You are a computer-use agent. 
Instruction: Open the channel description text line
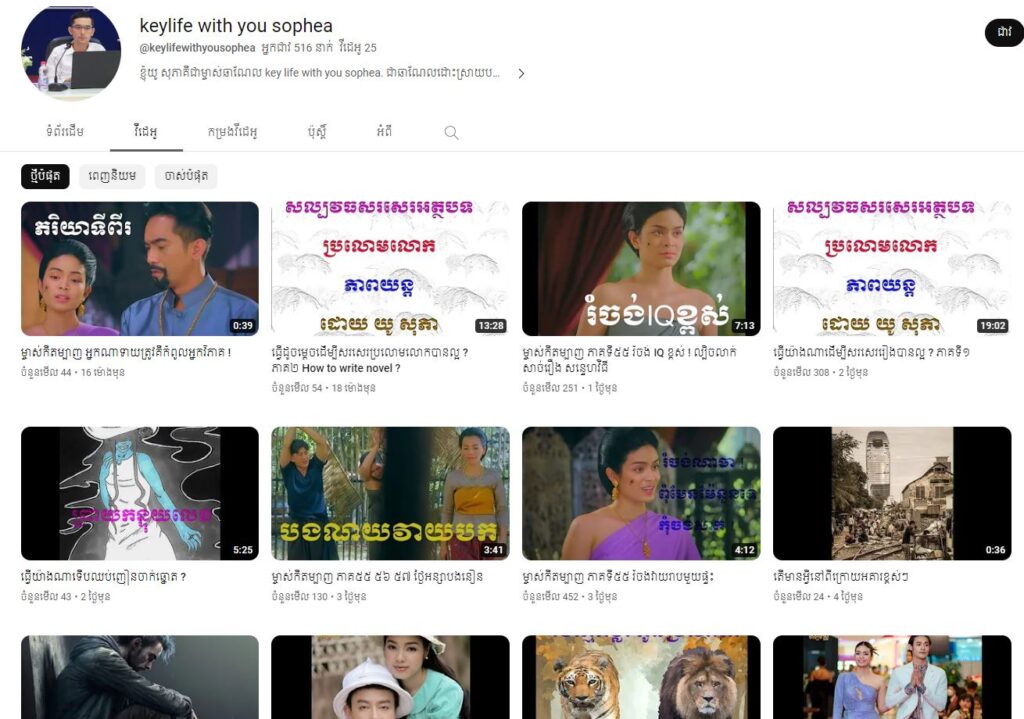tap(320, 73)
